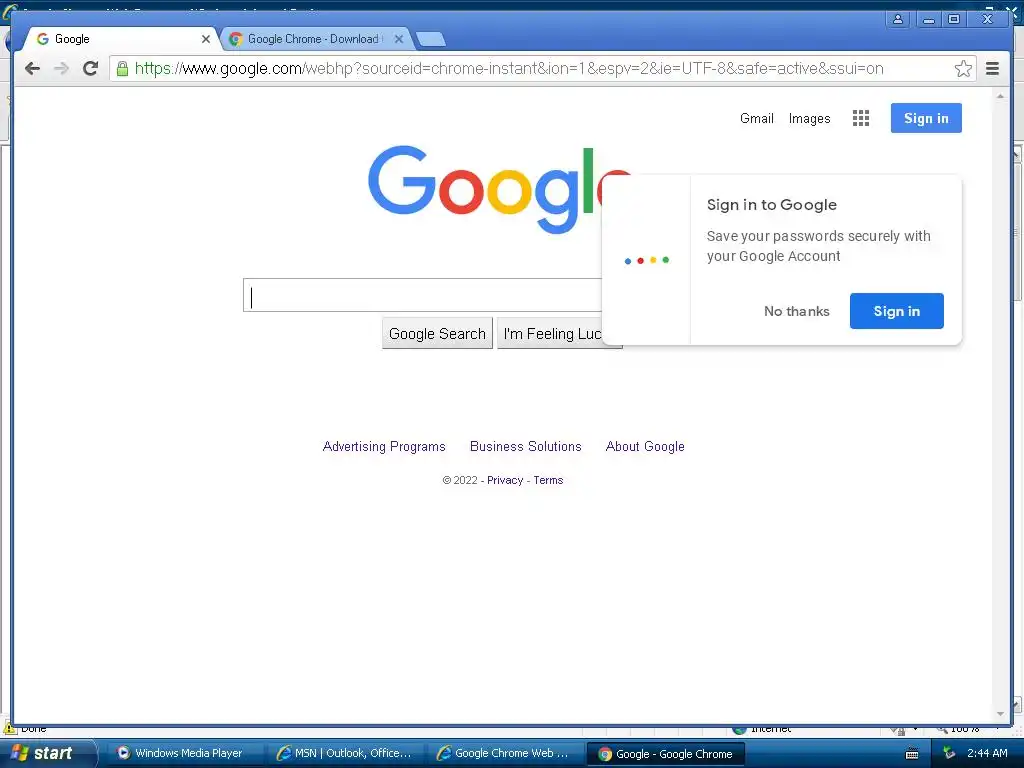Screen dimensions: 1024x768
Task: Click Sign in inside the popup
Action: 897,311
